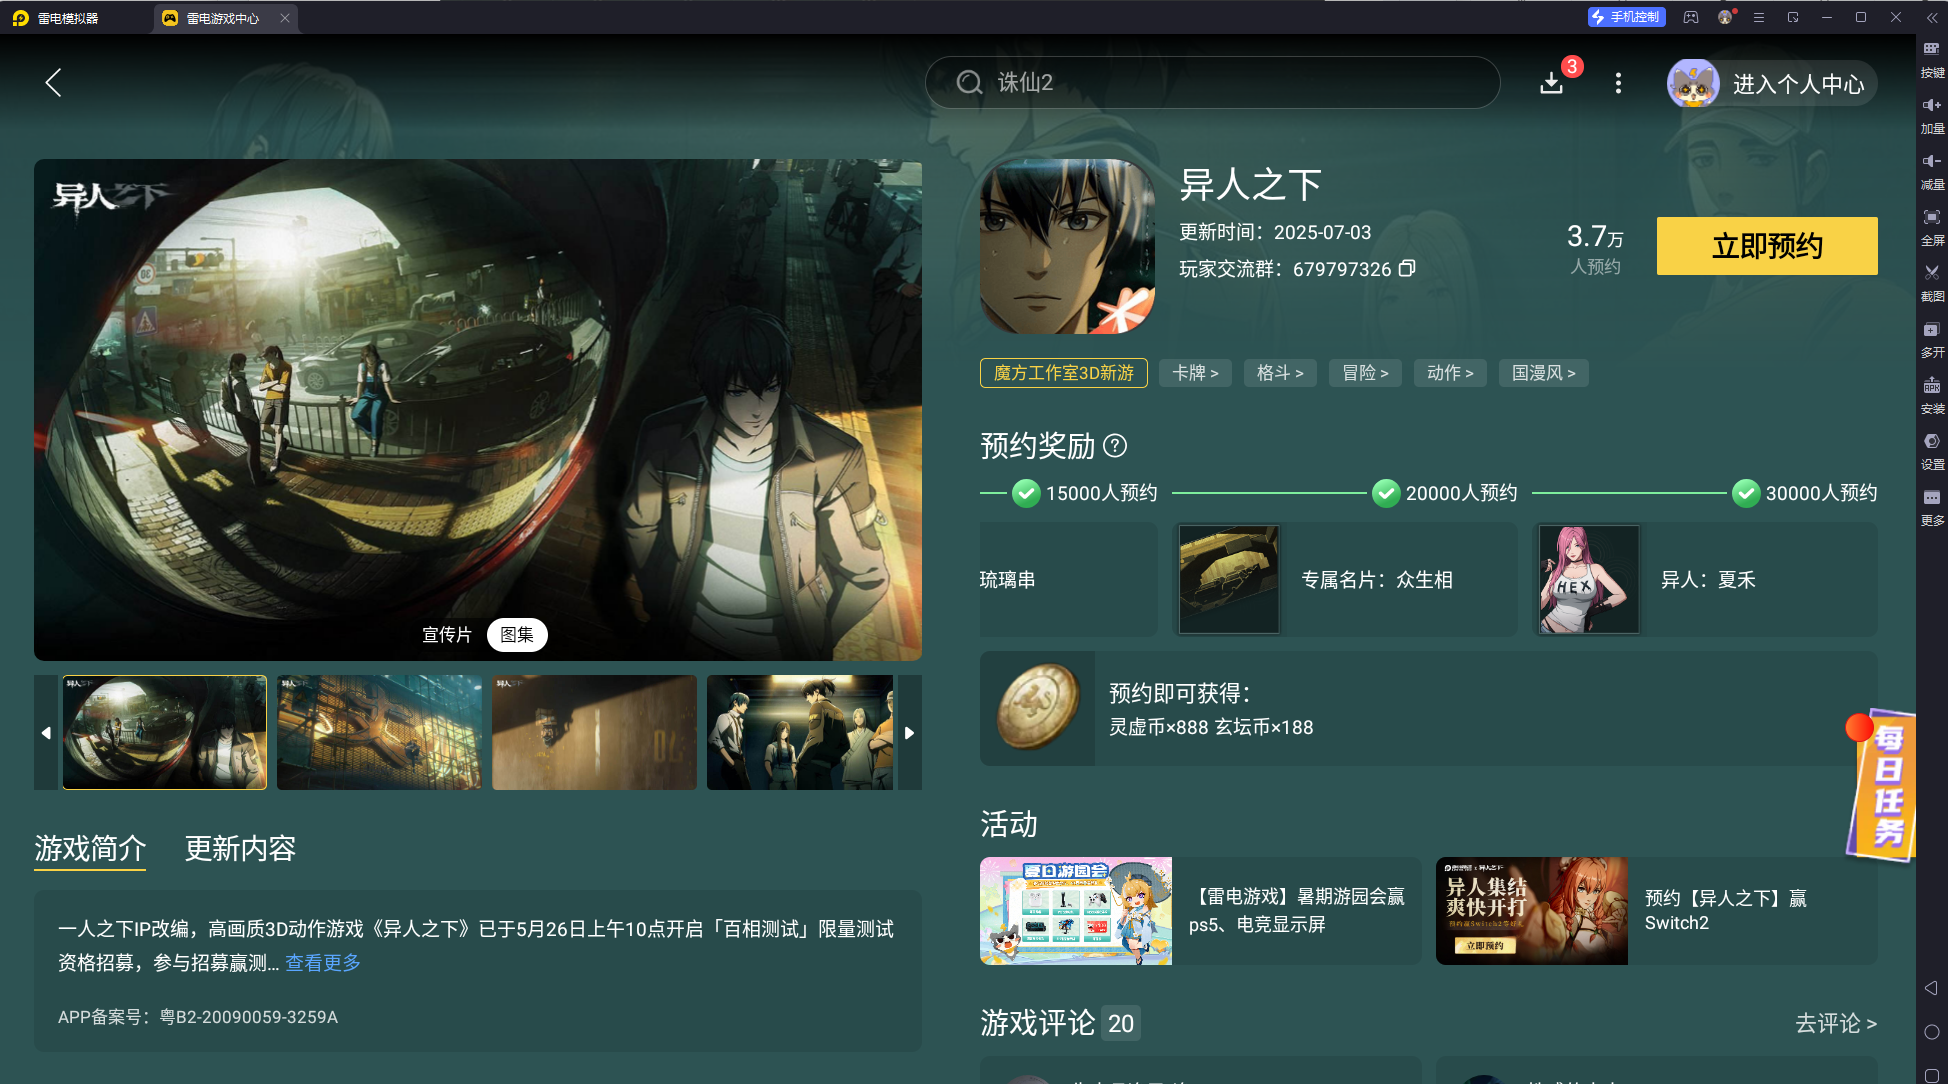Open the reservation rewards help icon
The height and width of the screenshot is (1084, 1948).
1115,446
